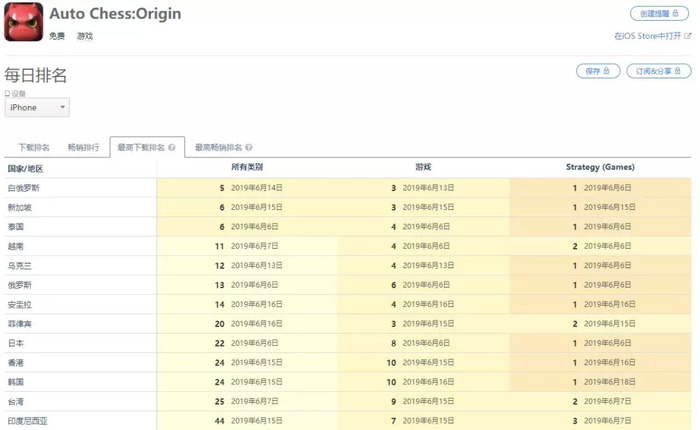Click 白俄罗斯 all-category cell 2019年6月14日
Screen dimensions: 700x430
click(247, 188)
